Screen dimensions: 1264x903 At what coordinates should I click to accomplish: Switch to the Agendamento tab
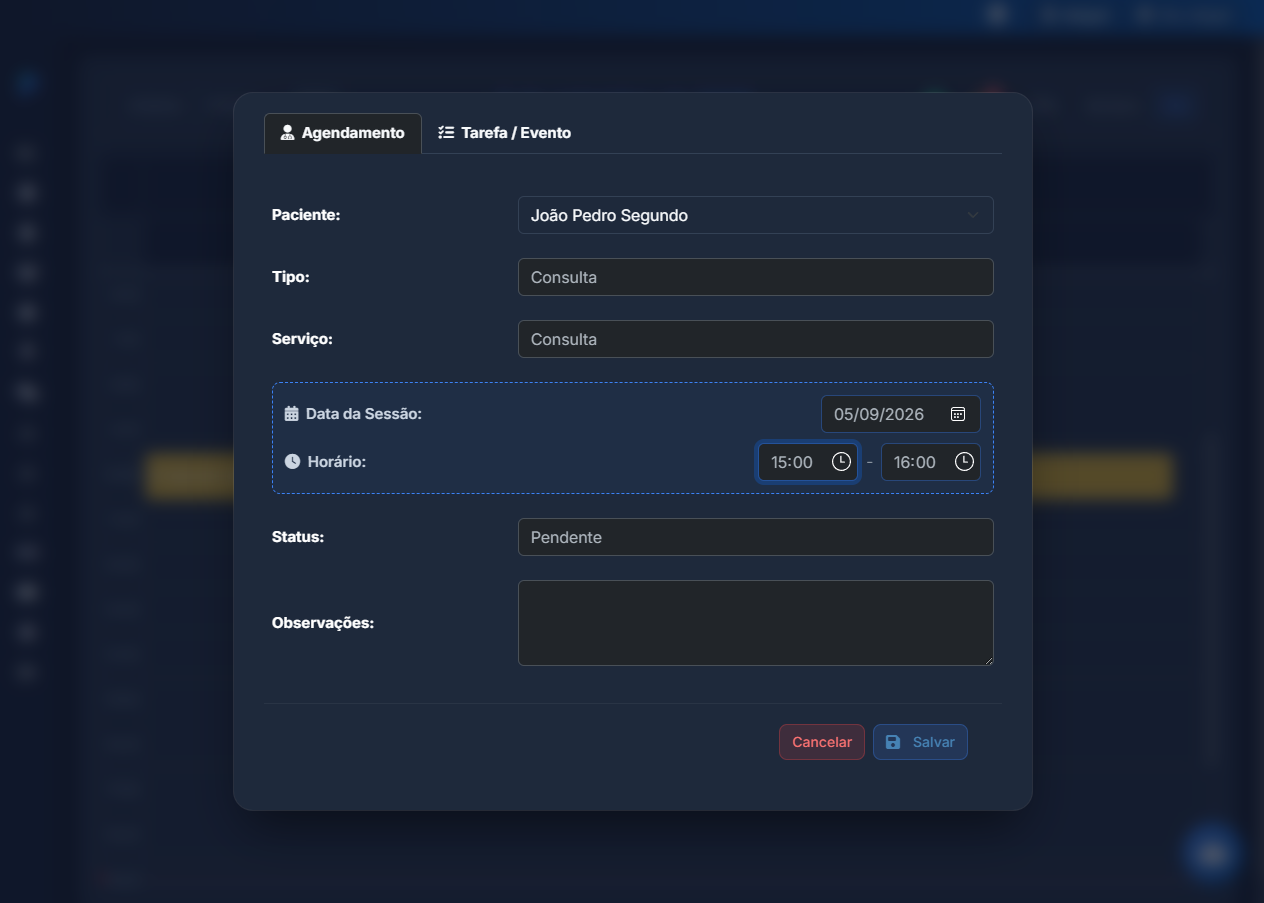[343, 133]
